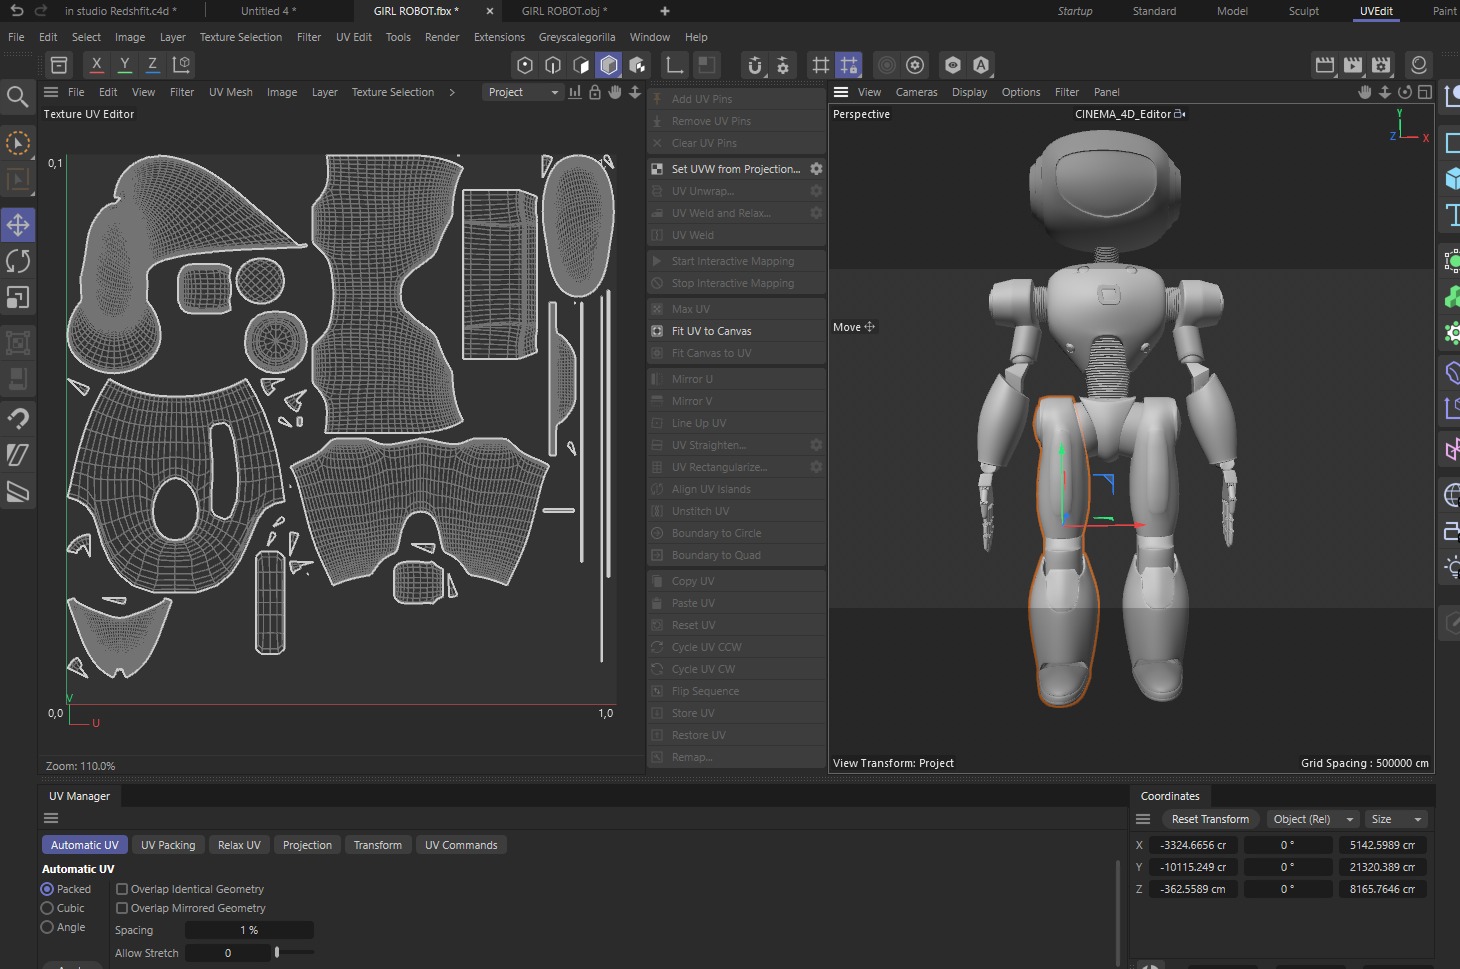1460x969 pixels.
Task: Open snap settings gear-arrow icon
Action: tap(783, 65)
